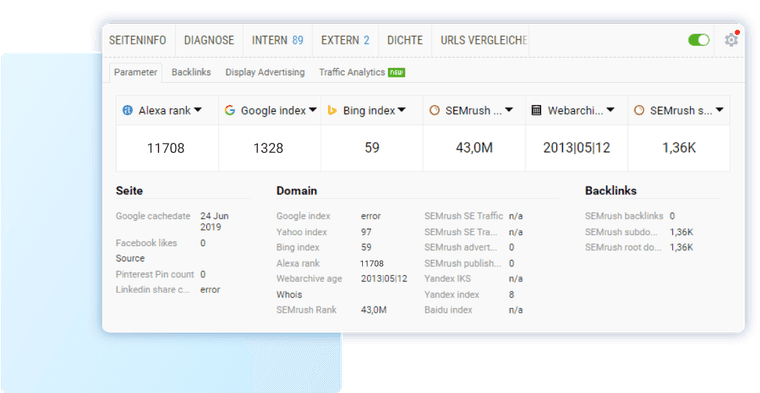Screen dimensions: 760x393
Task: Click the Webarchive age label
Action: (x=309, y=279)
